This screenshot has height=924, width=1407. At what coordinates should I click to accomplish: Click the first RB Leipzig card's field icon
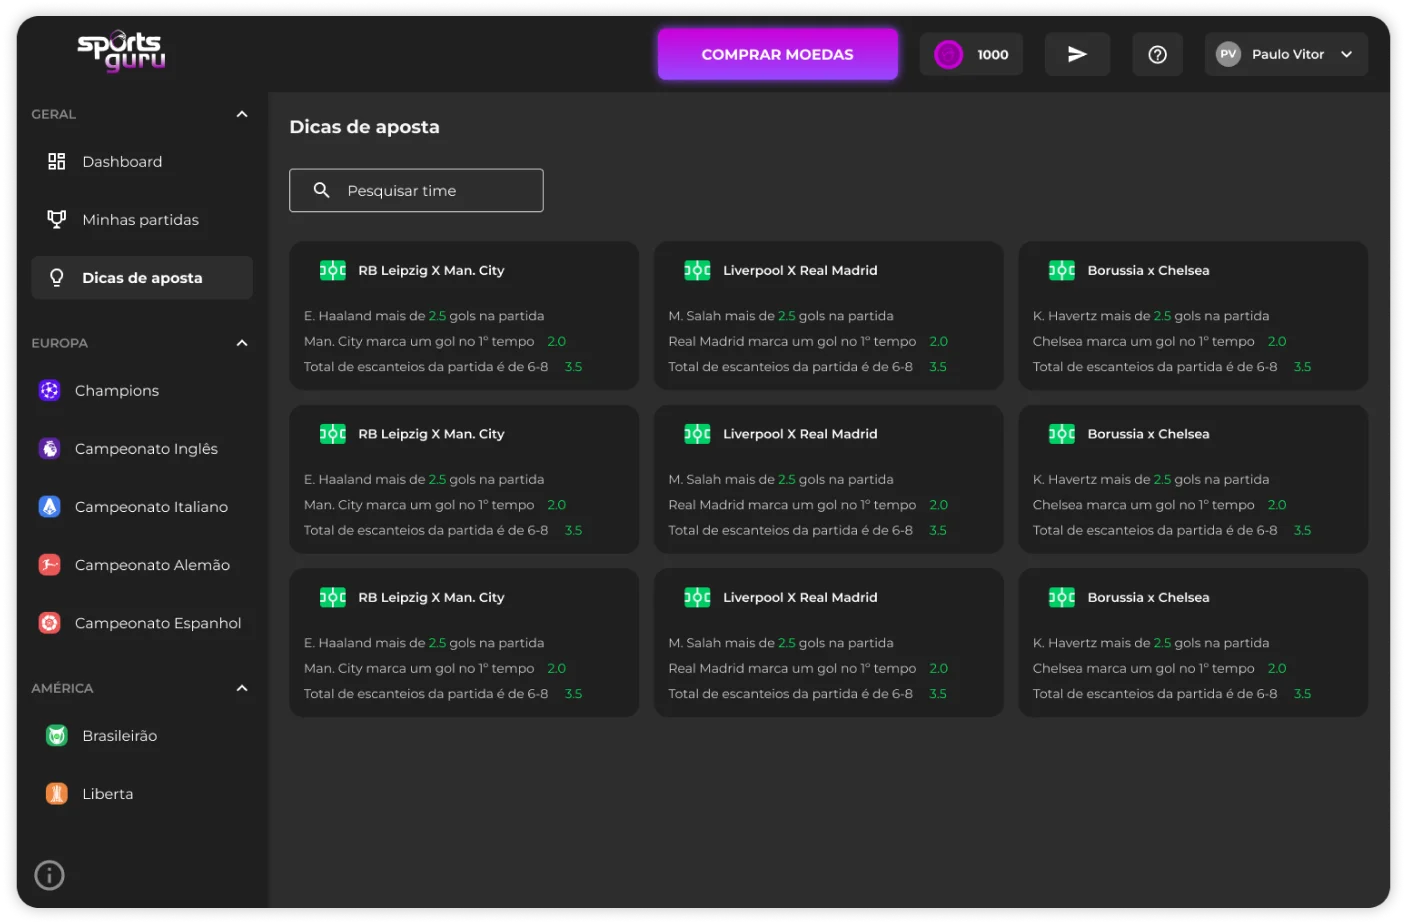click(333, 270)
